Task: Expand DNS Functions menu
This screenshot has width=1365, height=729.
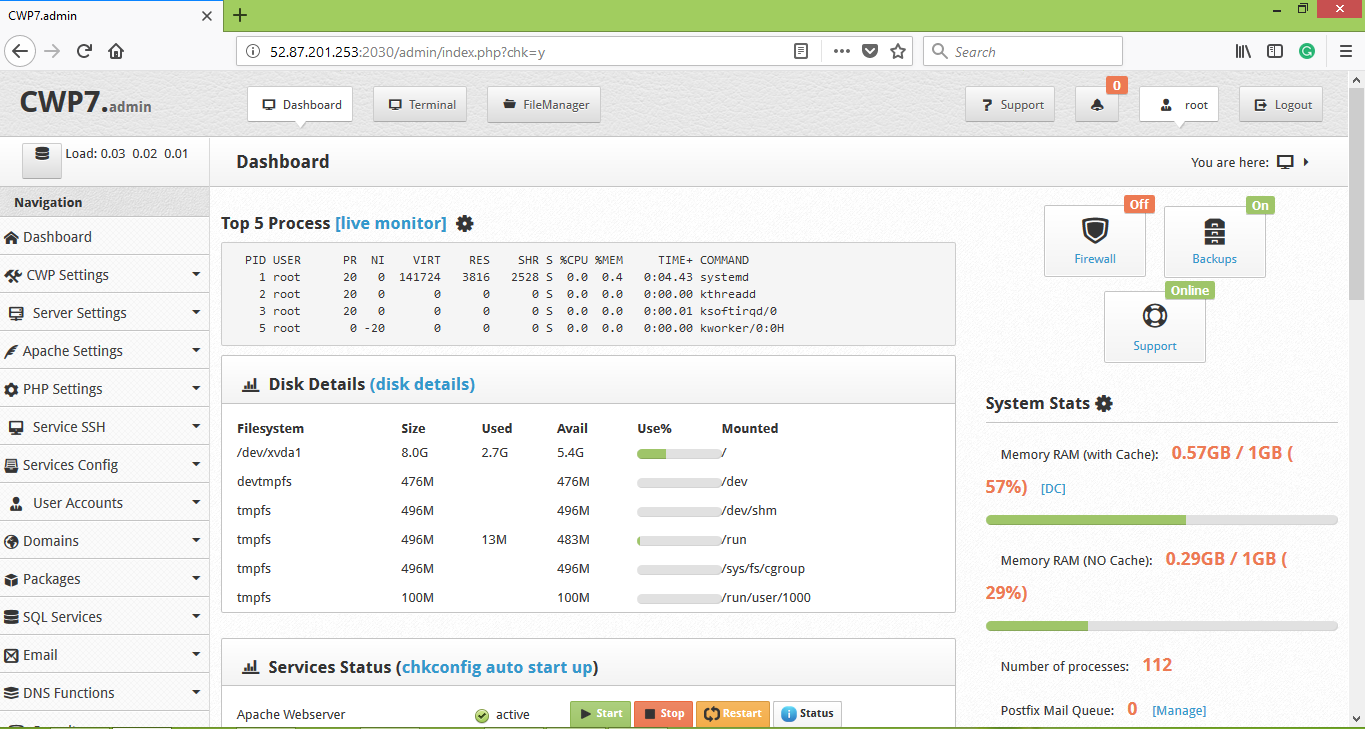Action: point(105,693)
